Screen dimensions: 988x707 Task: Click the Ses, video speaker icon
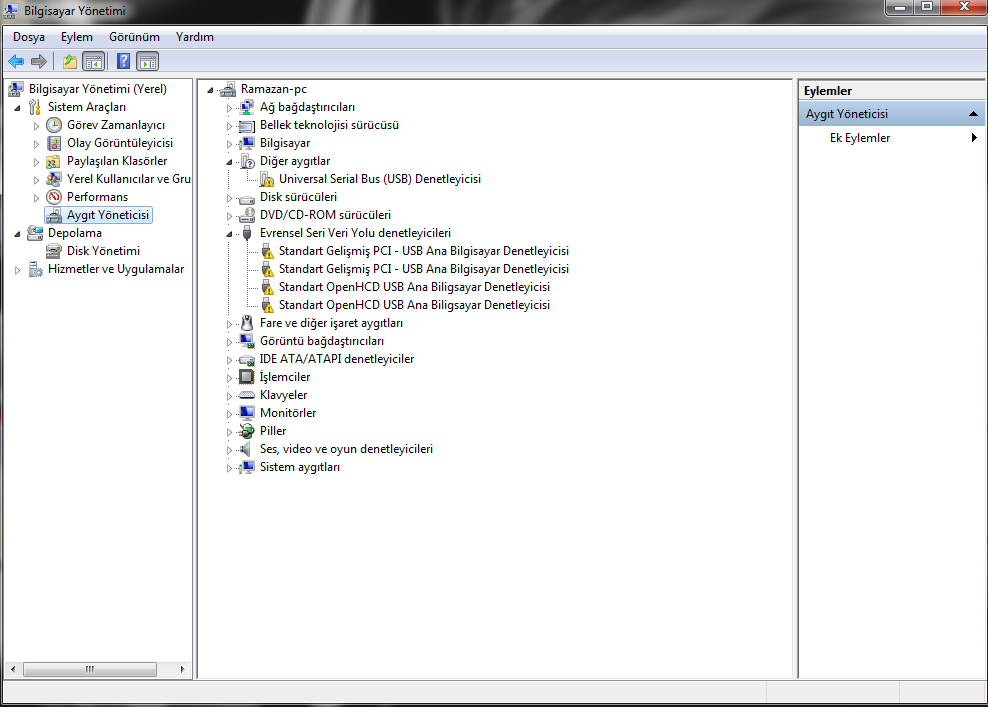246,449
